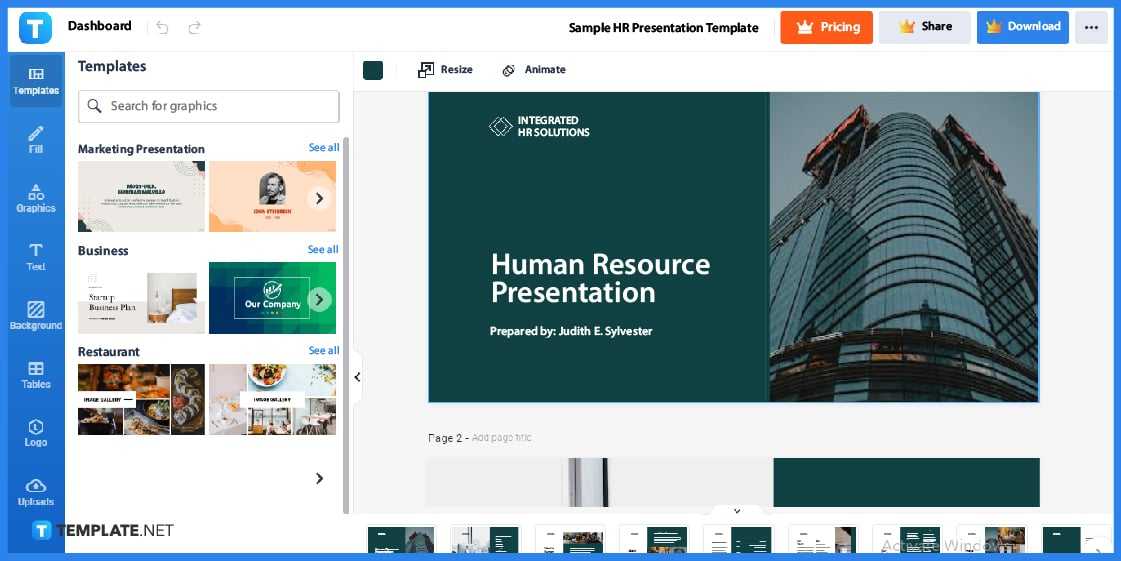The height and width of the screenshot is (561, 1121).
Task: Open the three-dot more options menu
Action: tap(1091, 27)
